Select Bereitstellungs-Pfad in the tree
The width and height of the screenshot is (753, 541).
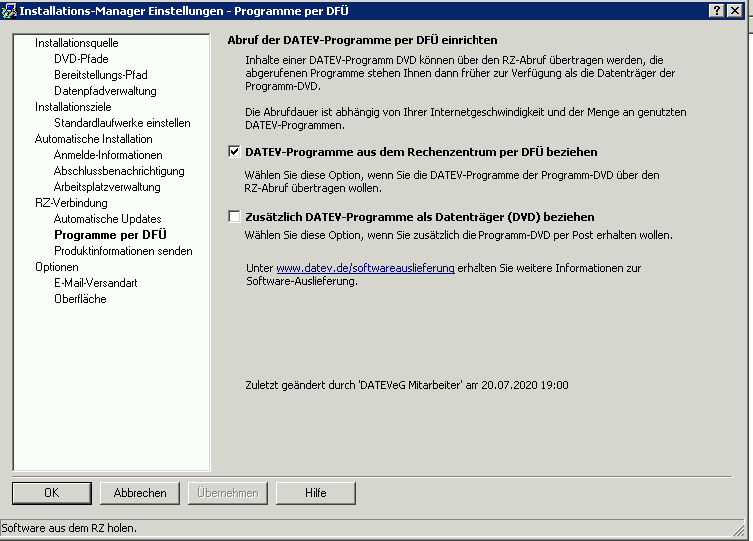coord(100,75)
